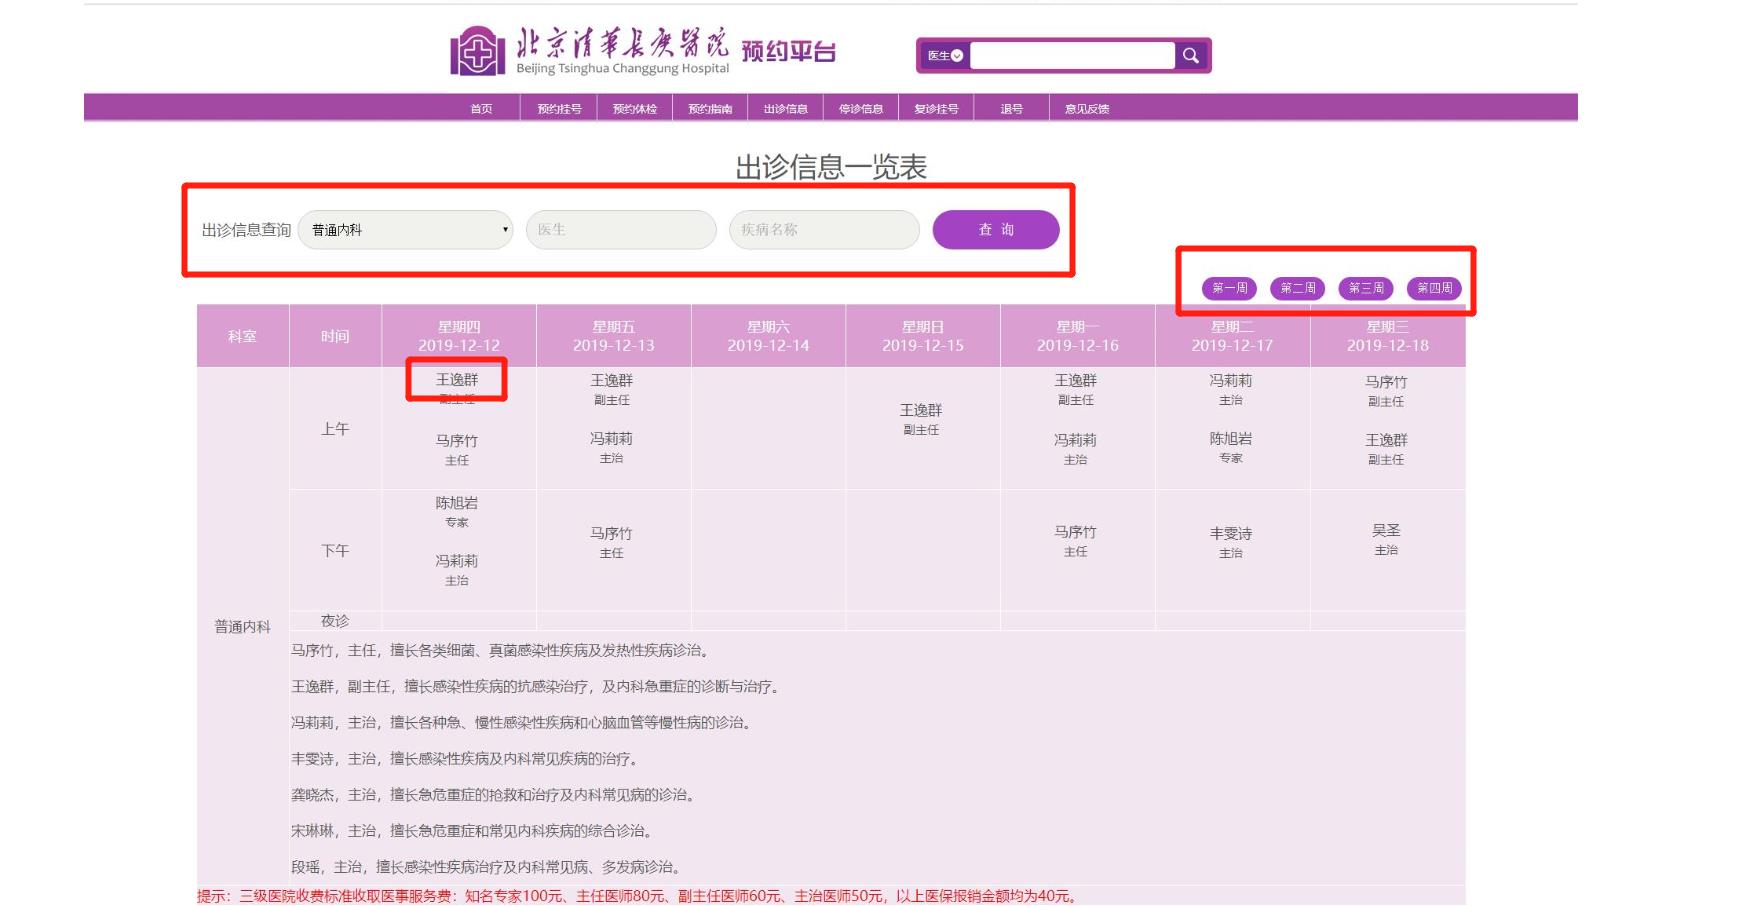This screenshot has width=1740, height=906.
Task: Focus the 疾病名称 input field
Action: click(823, 230)
